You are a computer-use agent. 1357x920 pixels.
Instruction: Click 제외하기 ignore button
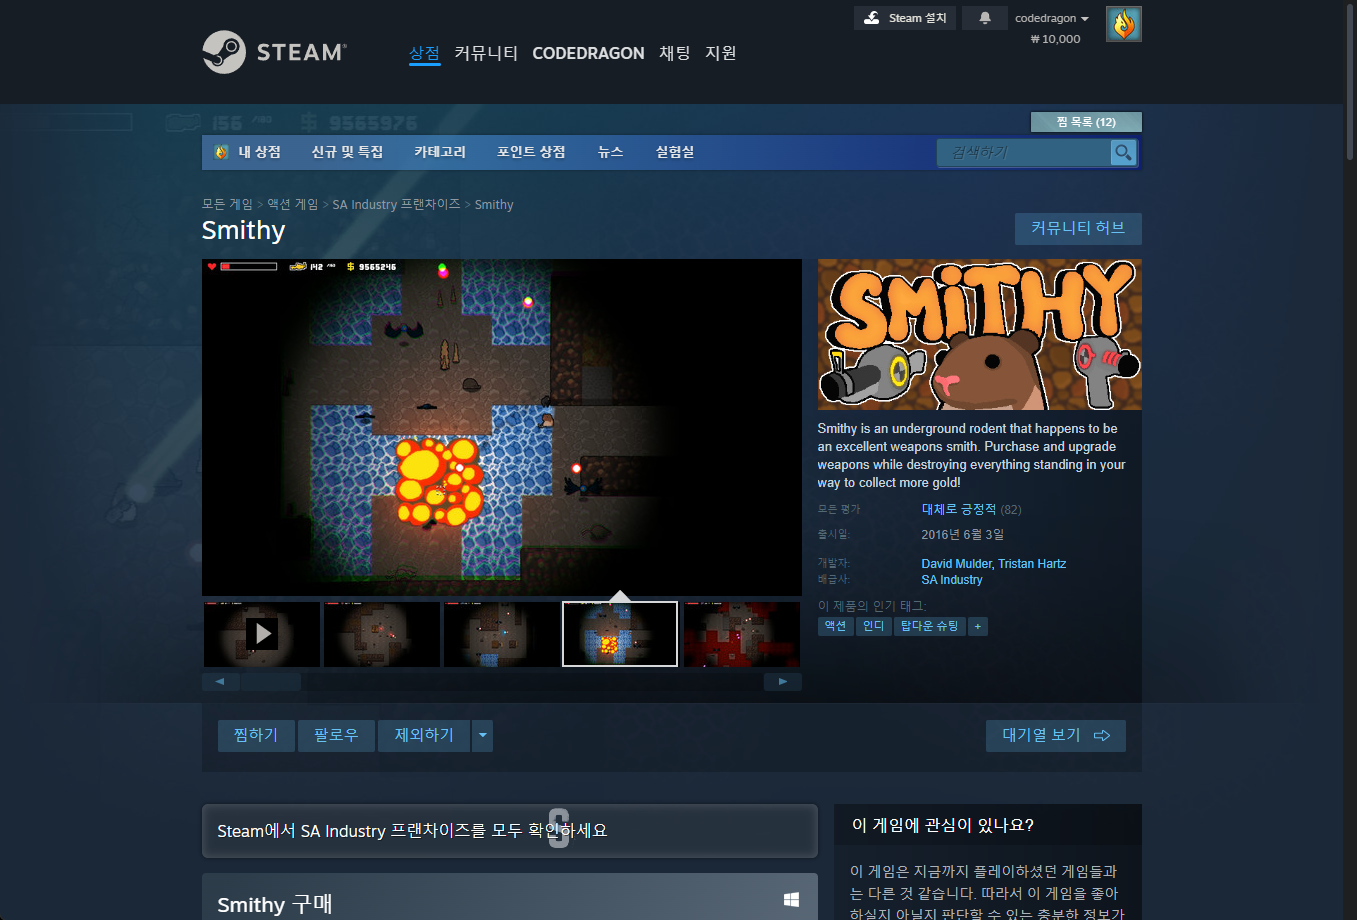pyautogui.click(x=424, y=736)
